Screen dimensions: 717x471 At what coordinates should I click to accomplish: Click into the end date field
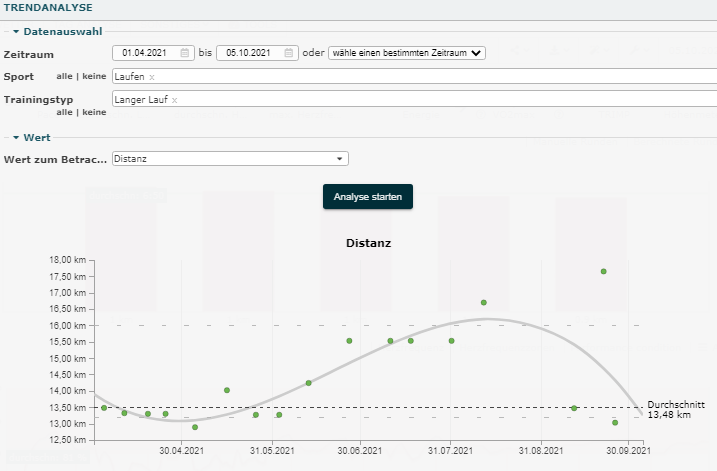tap(248, 53)
